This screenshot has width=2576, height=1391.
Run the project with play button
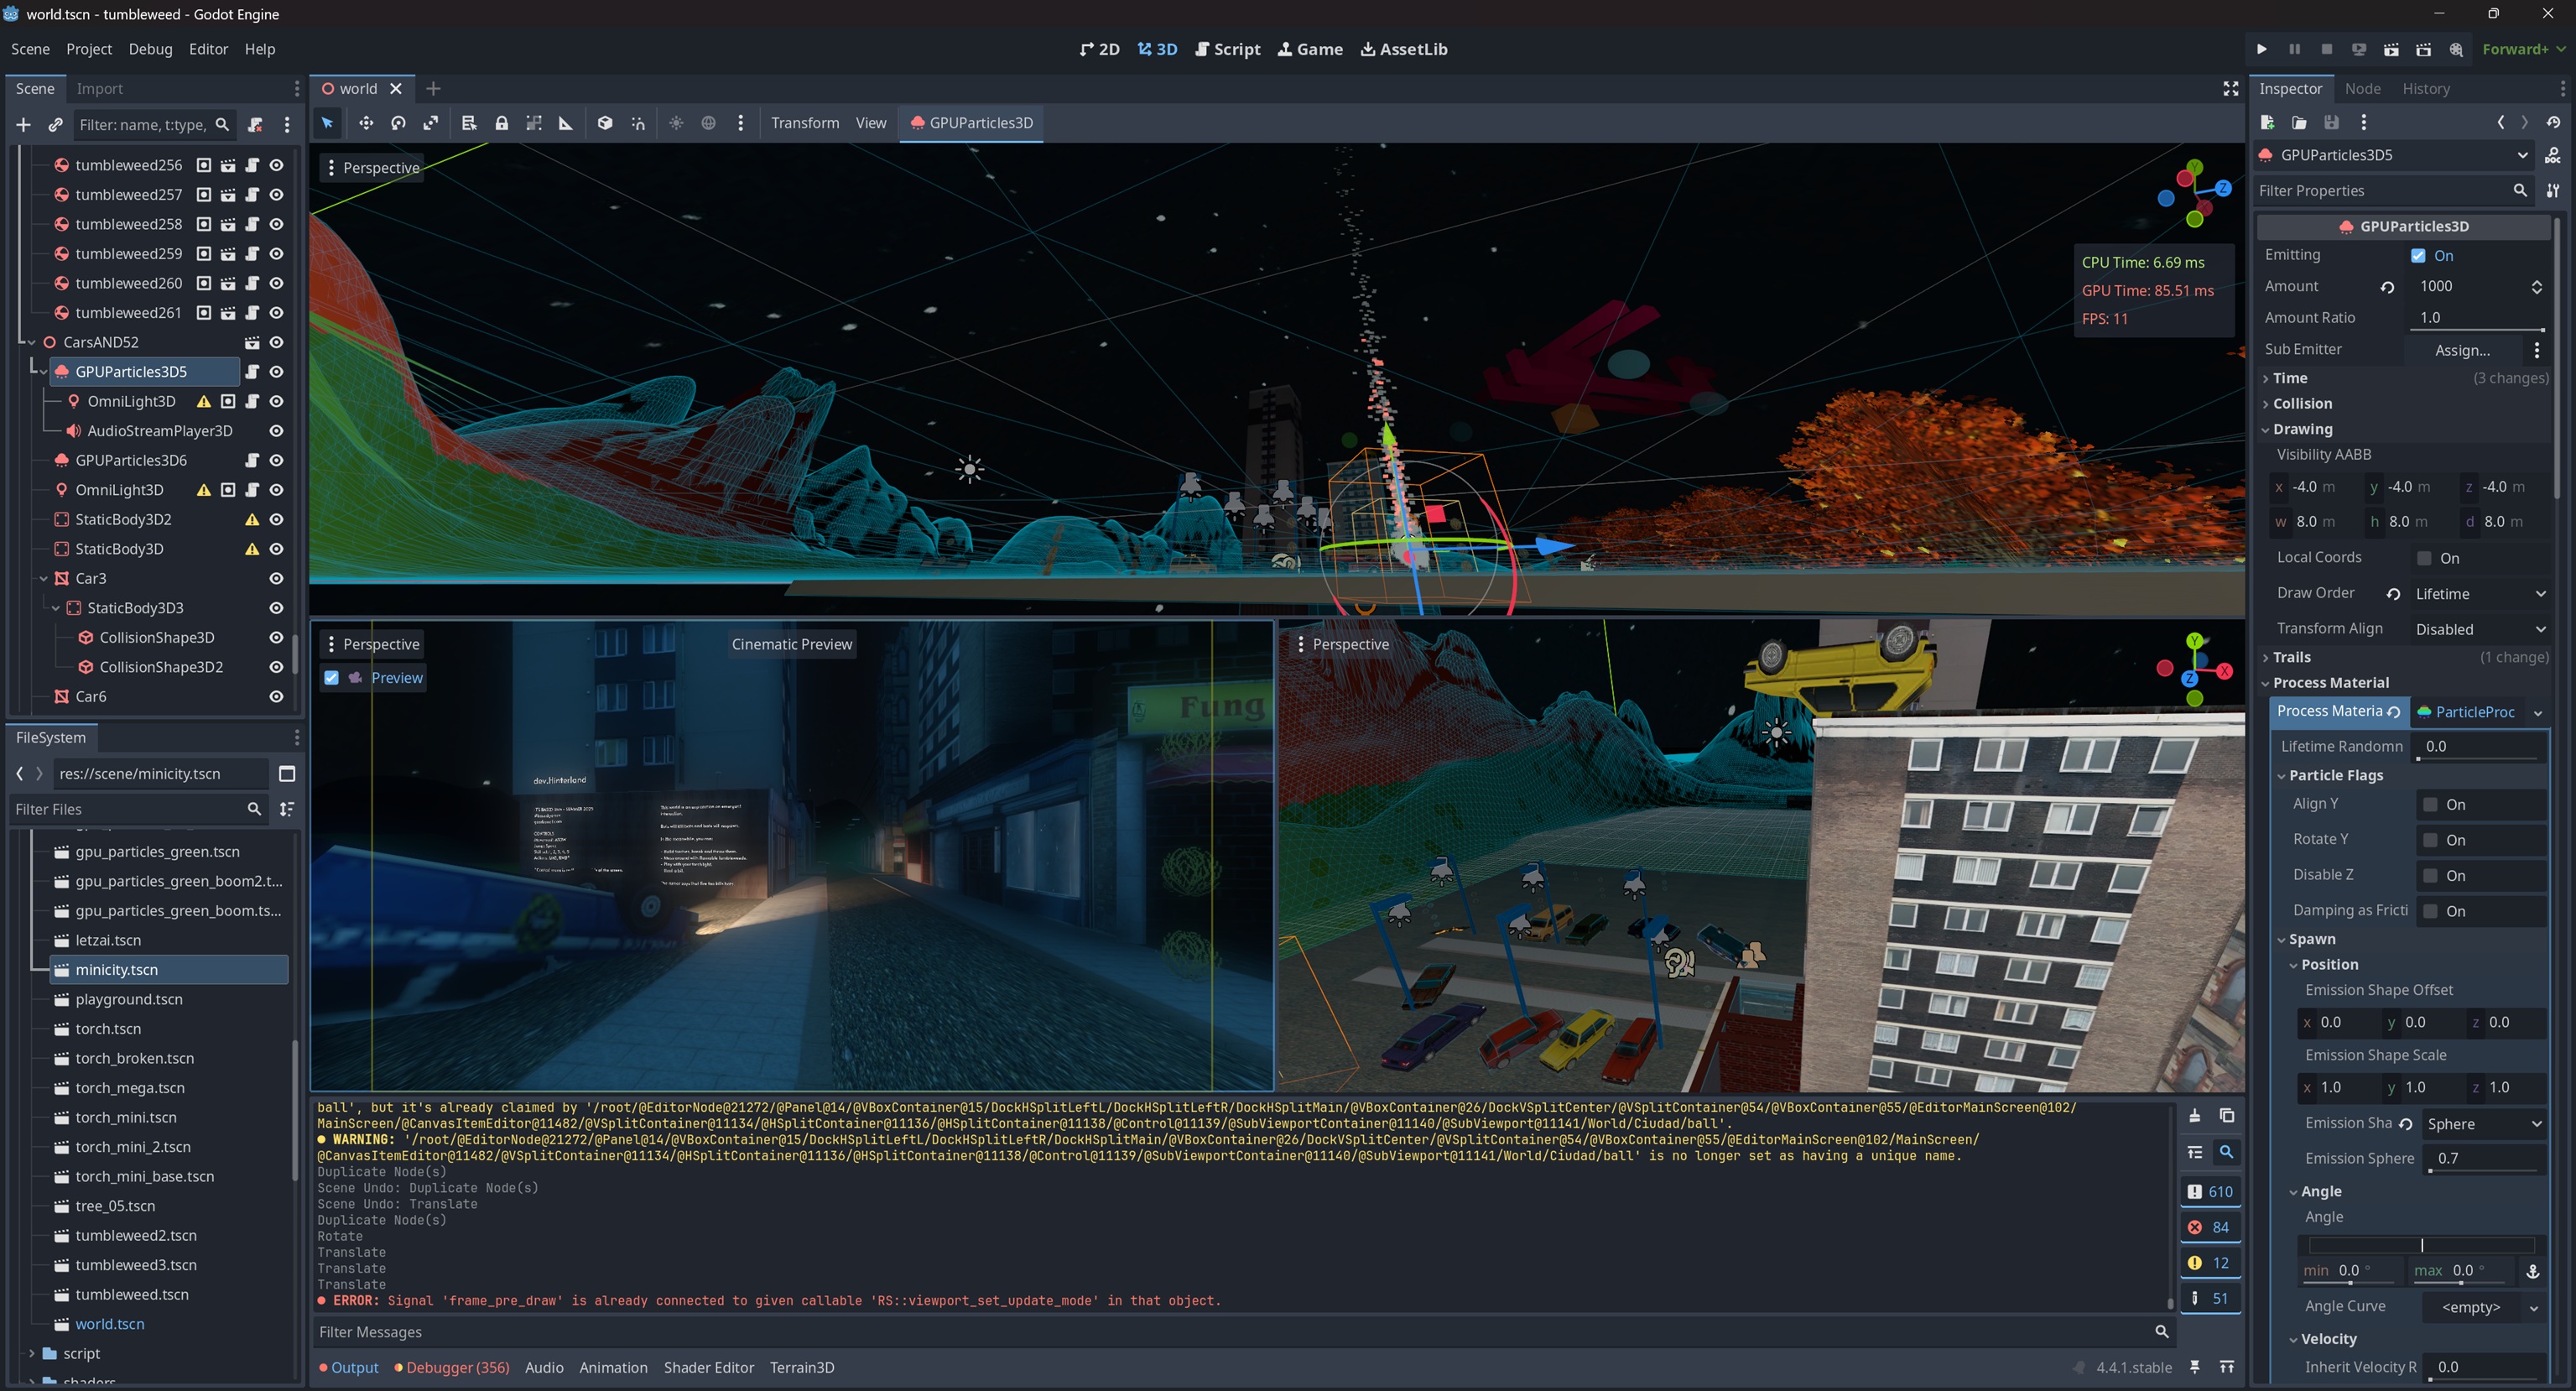click(x=2262, y=49)
